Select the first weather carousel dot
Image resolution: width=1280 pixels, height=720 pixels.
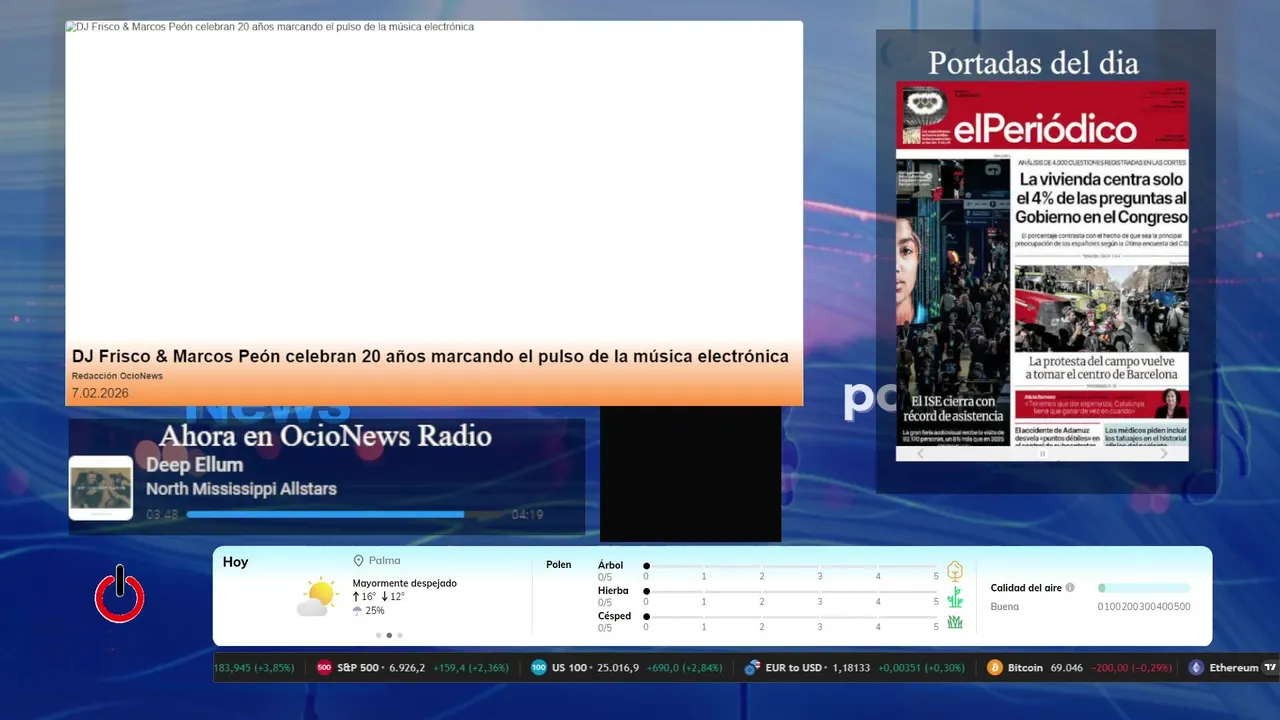click(378, 635)
